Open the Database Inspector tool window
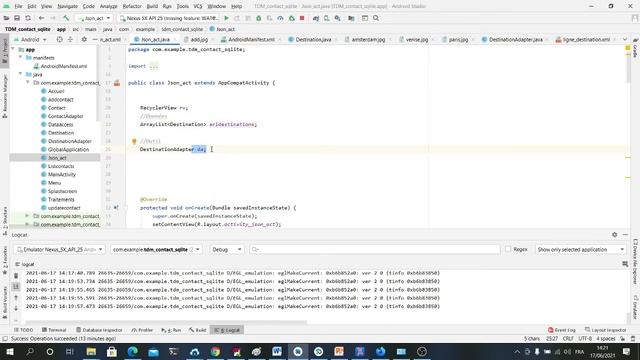The image size is (640, 360). tap(99, 330)
